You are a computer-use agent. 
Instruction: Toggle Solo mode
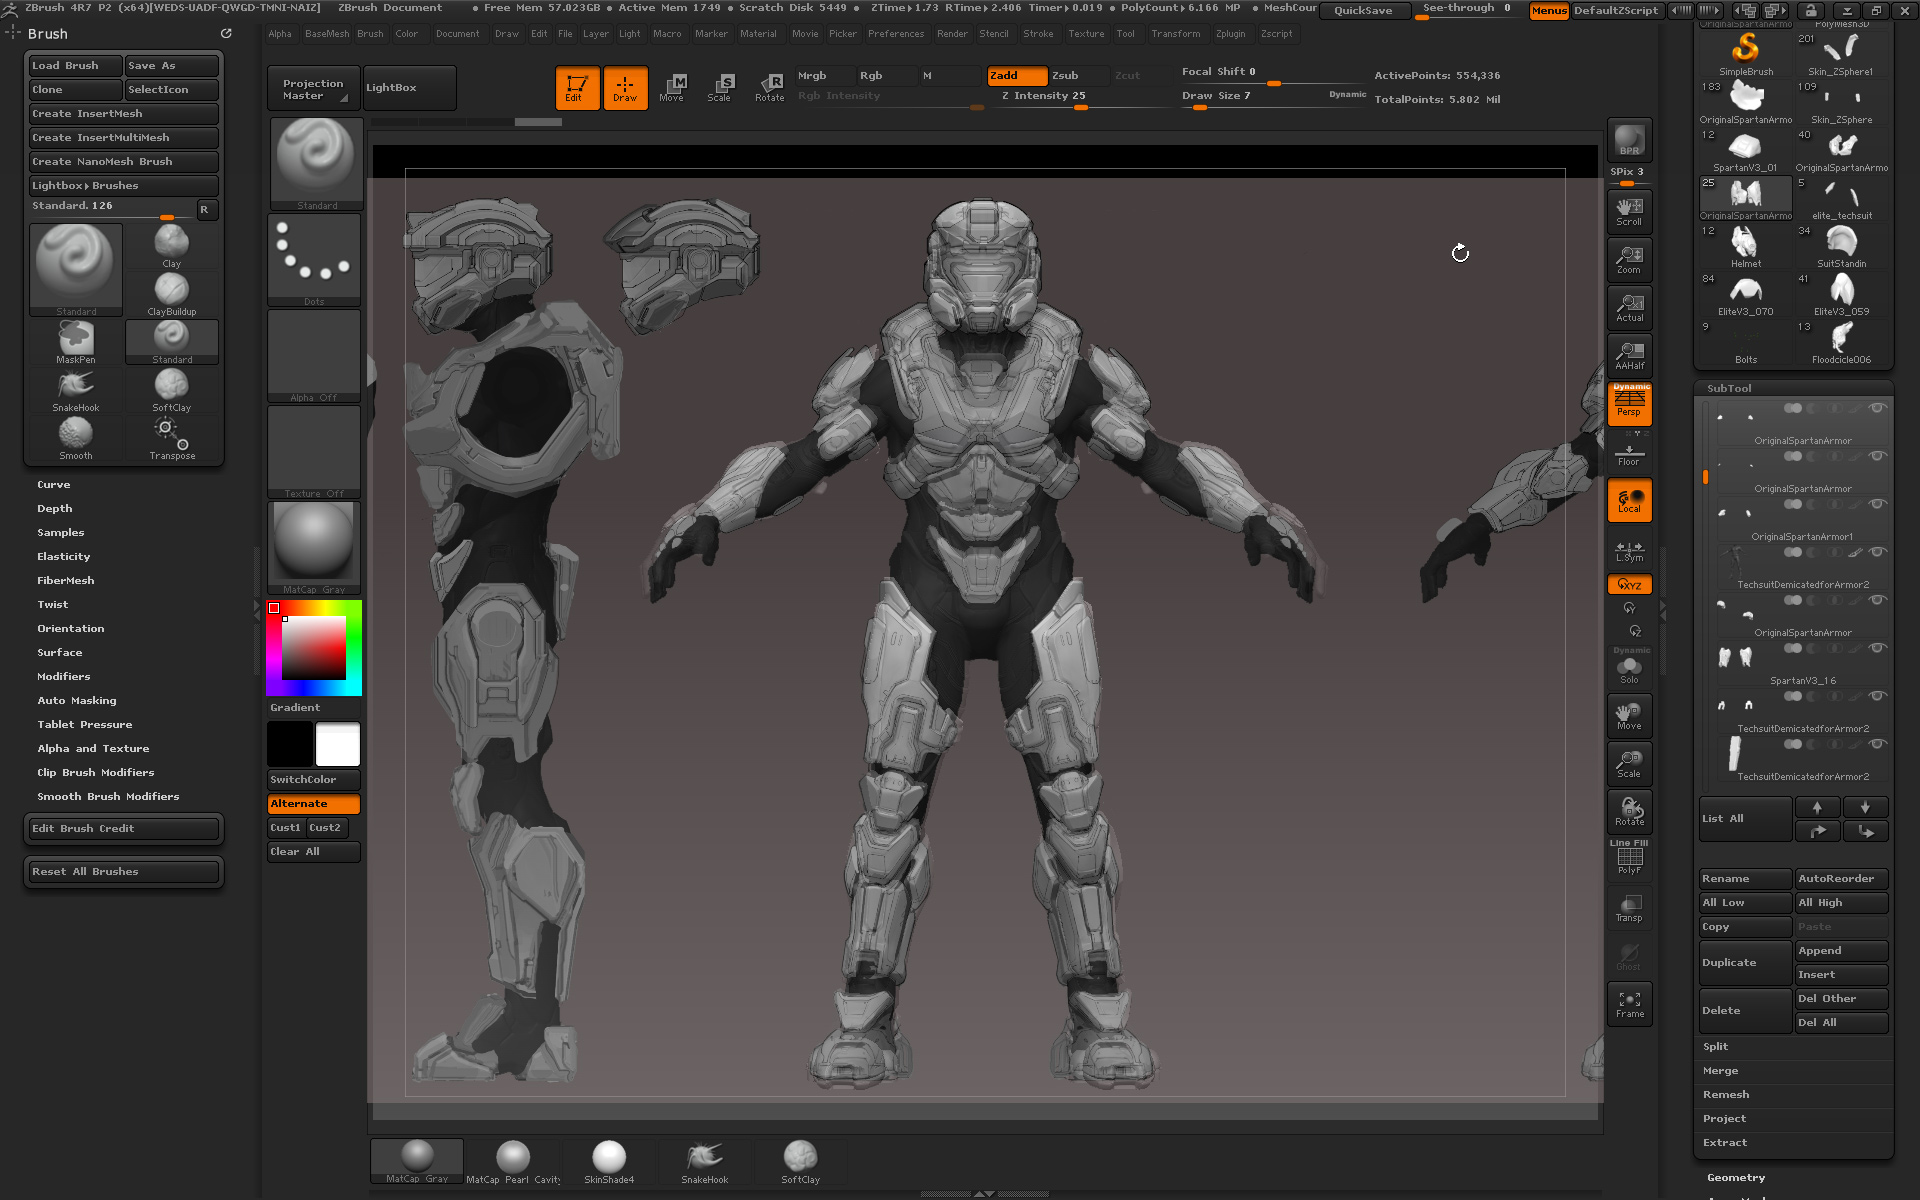point(1629,668)
